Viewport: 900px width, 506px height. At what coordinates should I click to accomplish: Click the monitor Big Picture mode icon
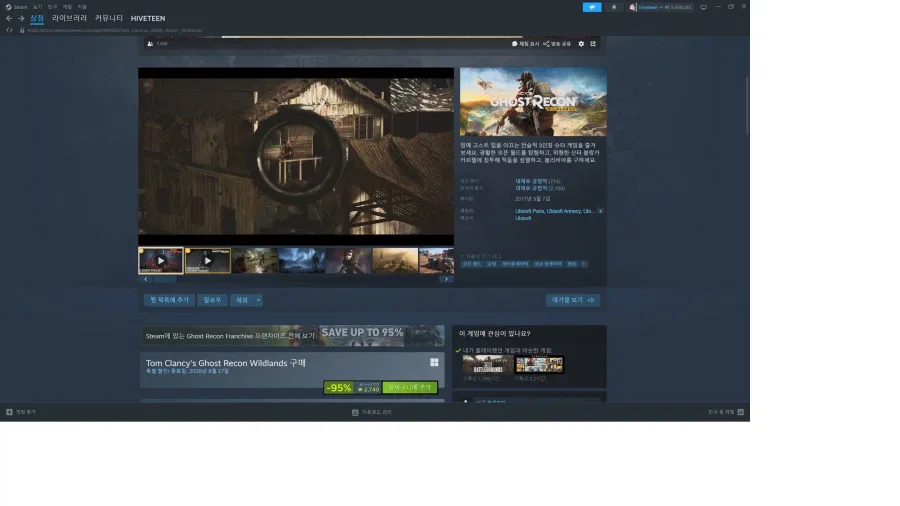pos(703,7)
